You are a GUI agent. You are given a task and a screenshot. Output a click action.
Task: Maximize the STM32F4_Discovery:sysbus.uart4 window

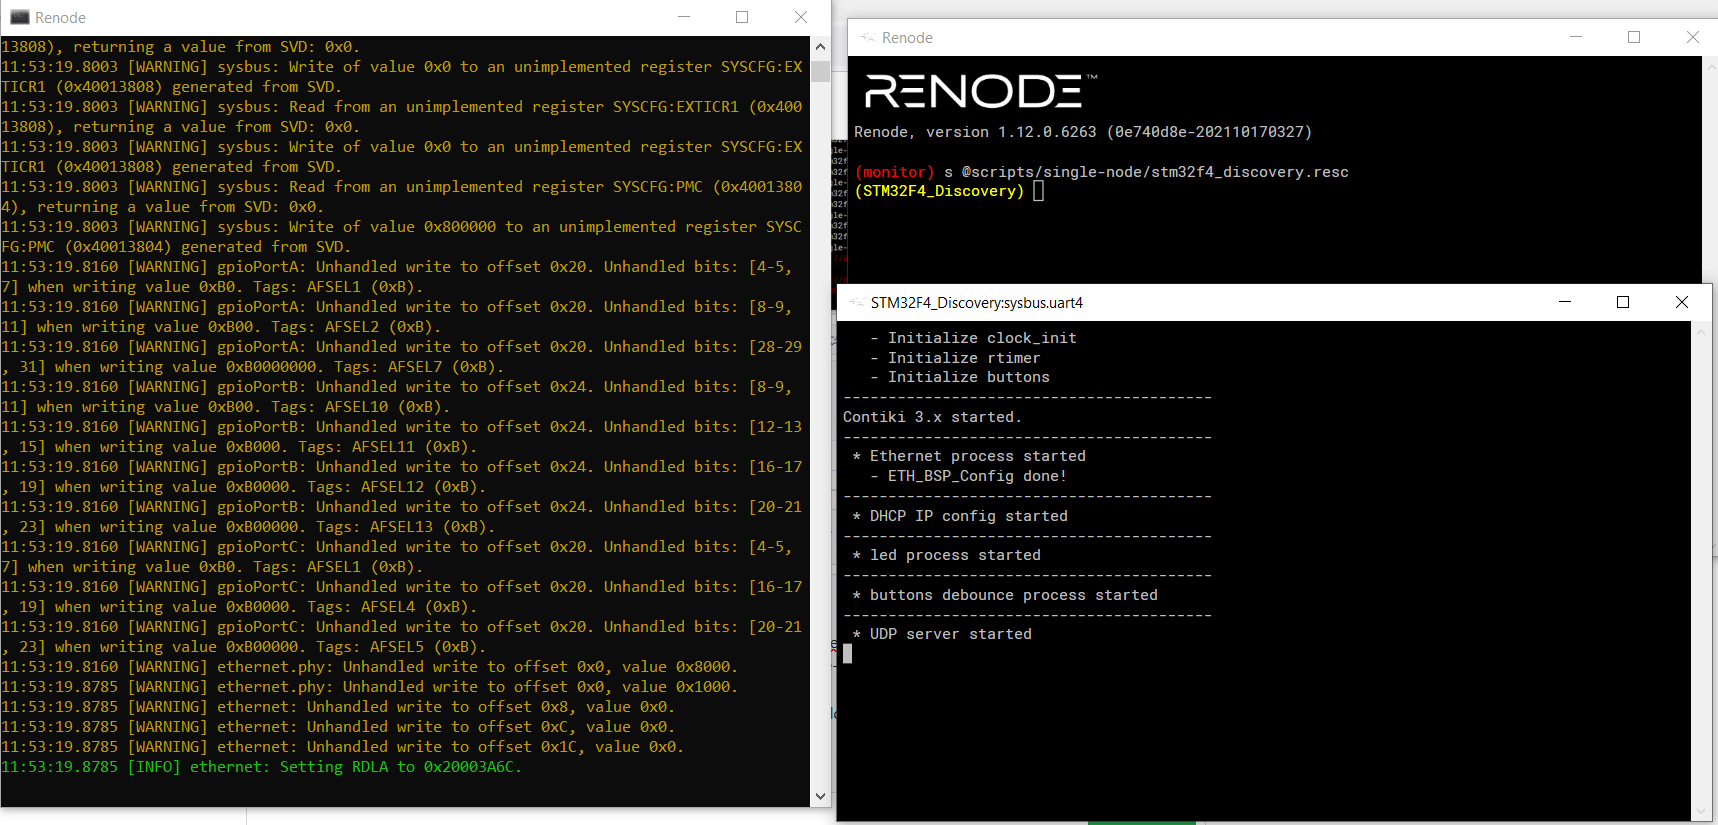(1623, 302)
